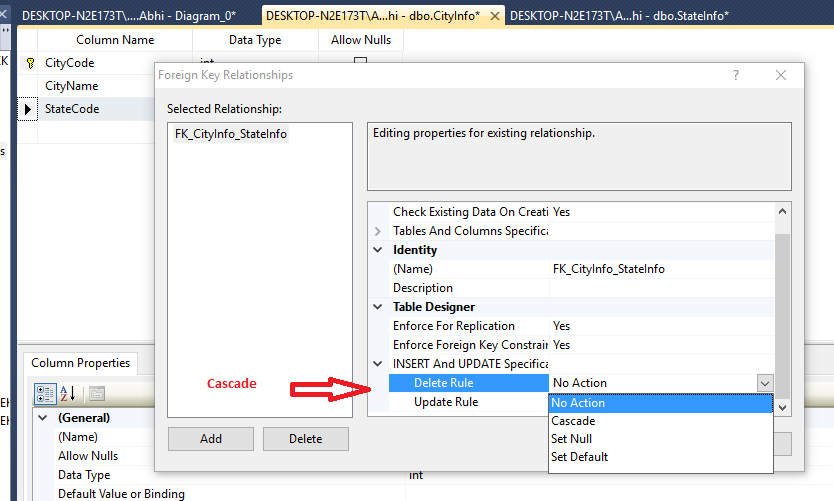Select FK_CityInfo_StateInfo in the relationship list
The width and height of the screenshot is (834, 501).
(x=230, y=135)
